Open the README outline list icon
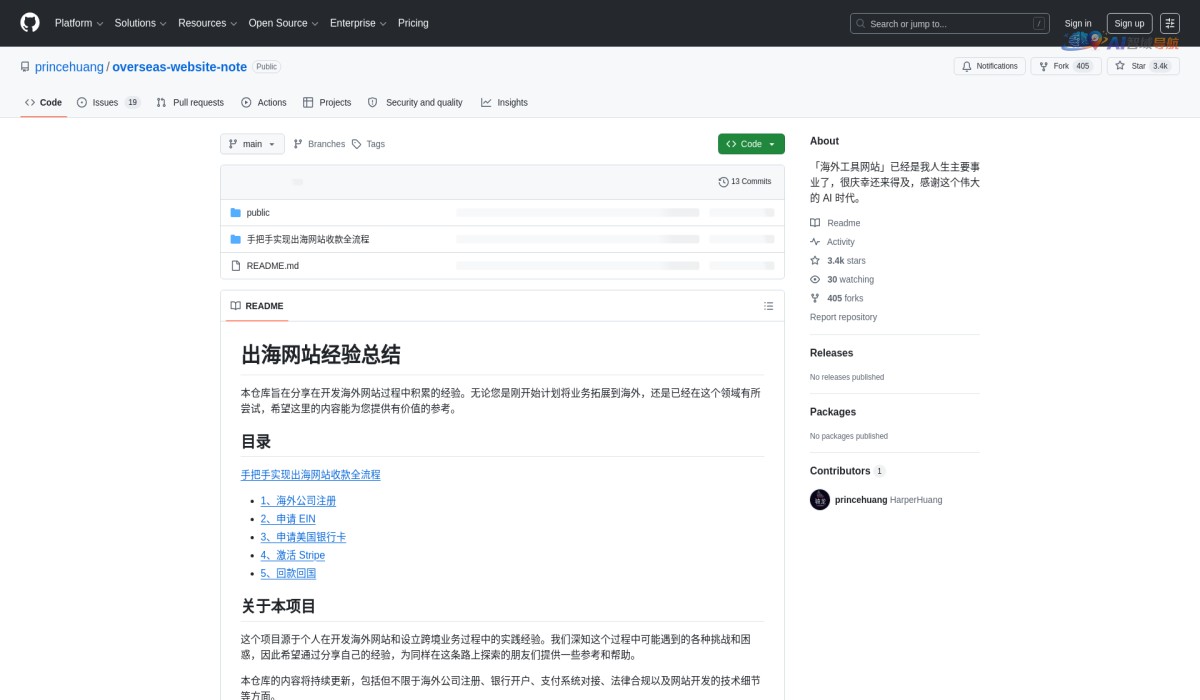This screenshot has height=700, width=1200. pyautogui.click(x=768, y=306)
